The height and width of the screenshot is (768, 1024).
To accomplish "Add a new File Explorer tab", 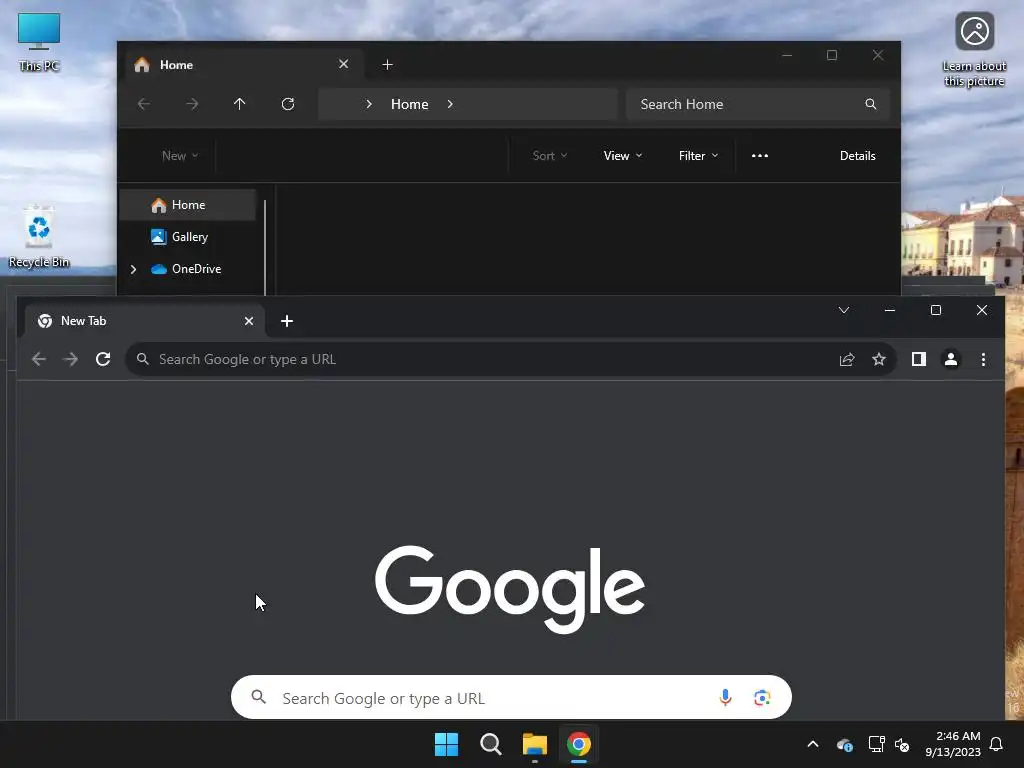I will pyautogui.click(x=387, y=65).
